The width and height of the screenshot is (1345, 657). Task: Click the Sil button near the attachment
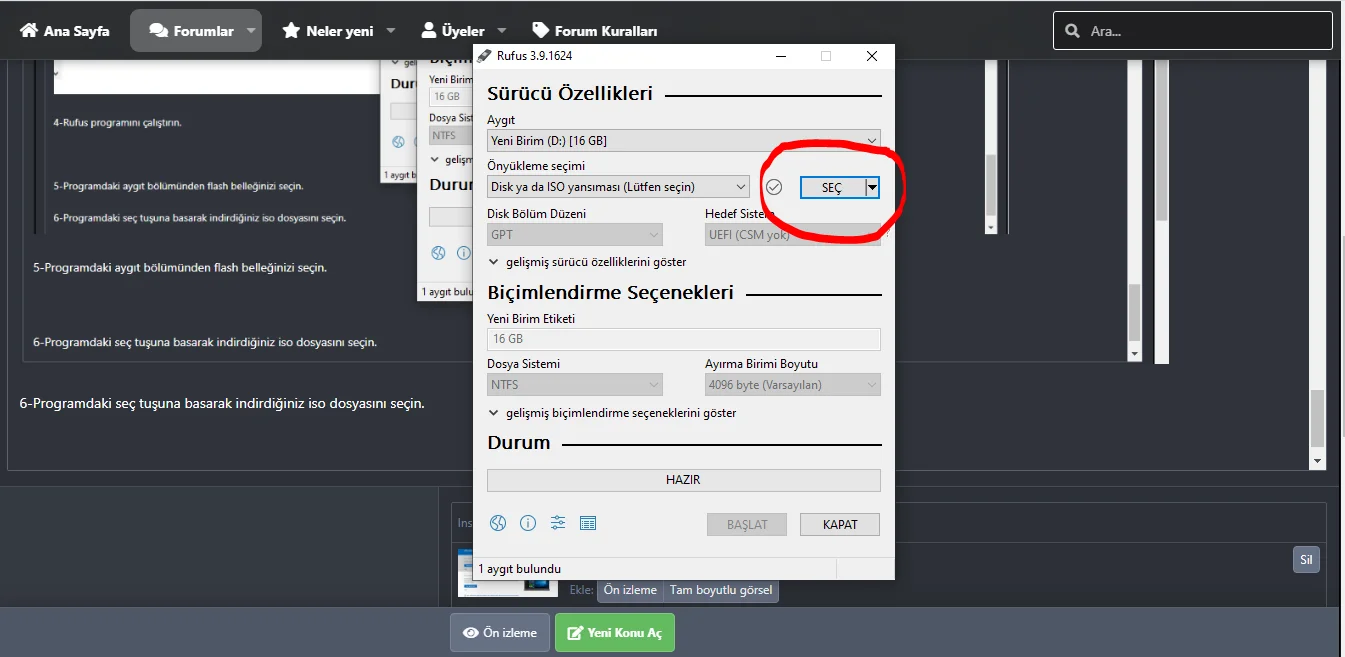(1306, 559)
